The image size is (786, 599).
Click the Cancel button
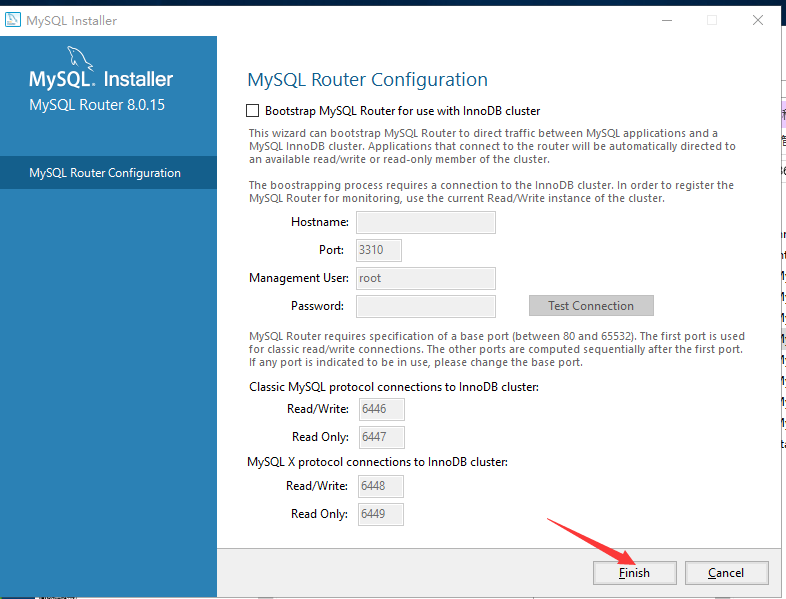[726, 572]
